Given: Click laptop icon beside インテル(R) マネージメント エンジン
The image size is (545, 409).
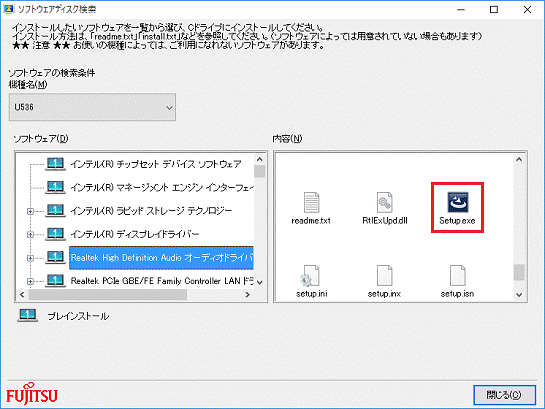Looking at the screenshot, I should (55, 187).
